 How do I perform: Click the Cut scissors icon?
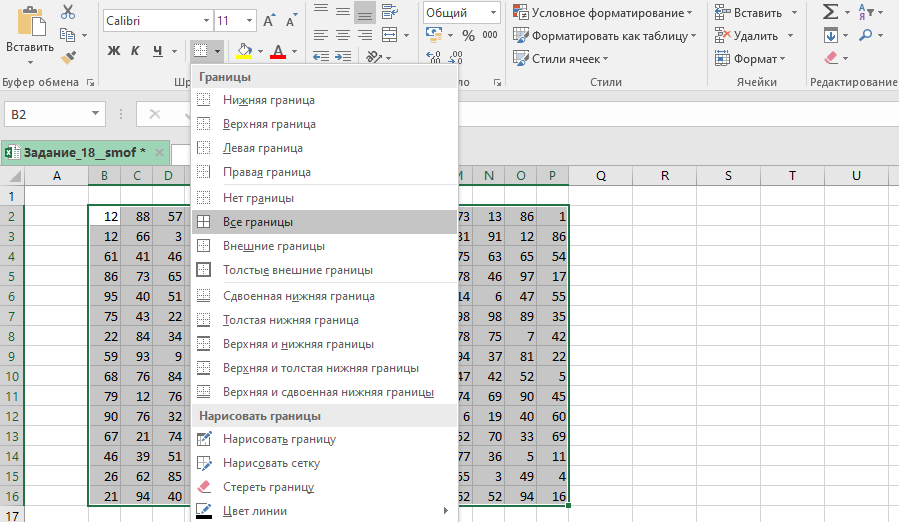[68, 12]
